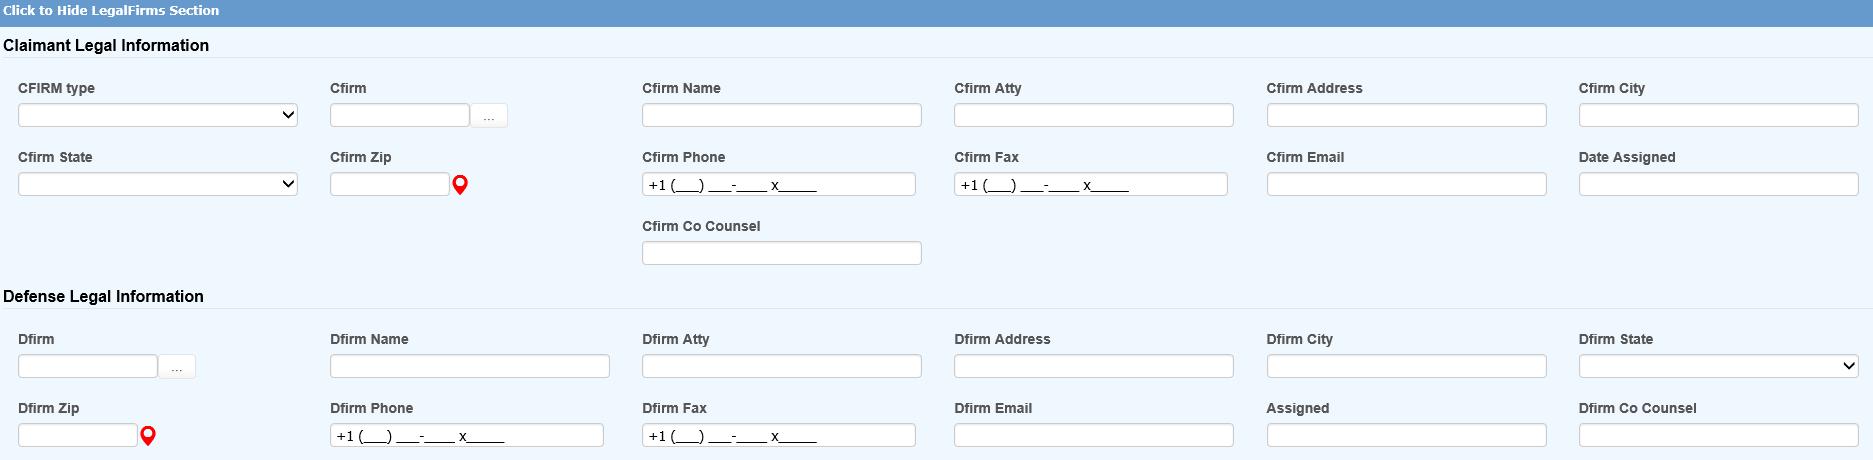The image size is (1873, 460).
Task: Click the Cfirm Co Counsel field
Action: pos(781,253)
